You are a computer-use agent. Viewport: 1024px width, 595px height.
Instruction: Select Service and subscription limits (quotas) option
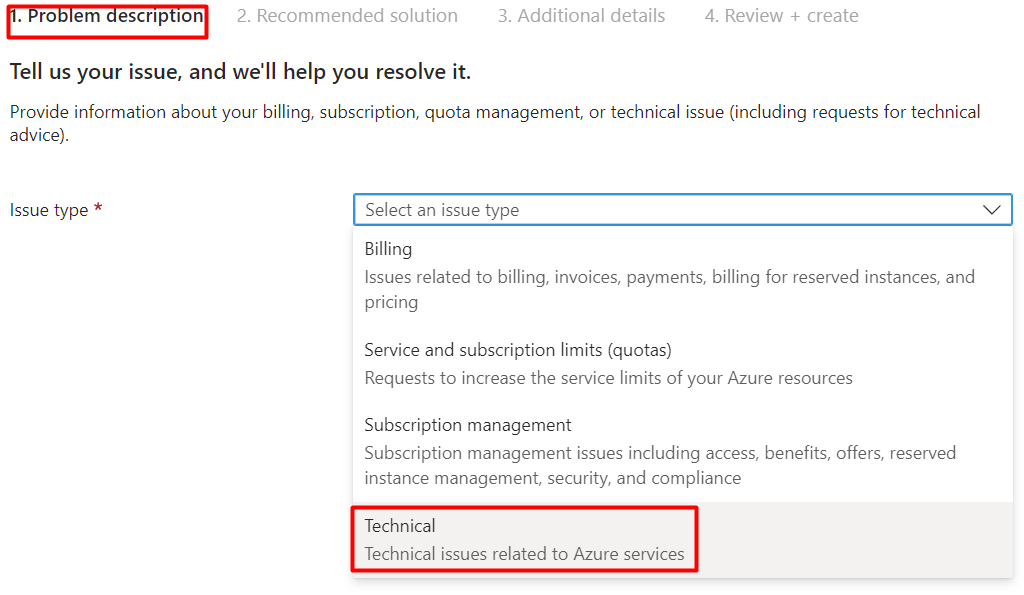pyautogui.click(x=682, y=364)
